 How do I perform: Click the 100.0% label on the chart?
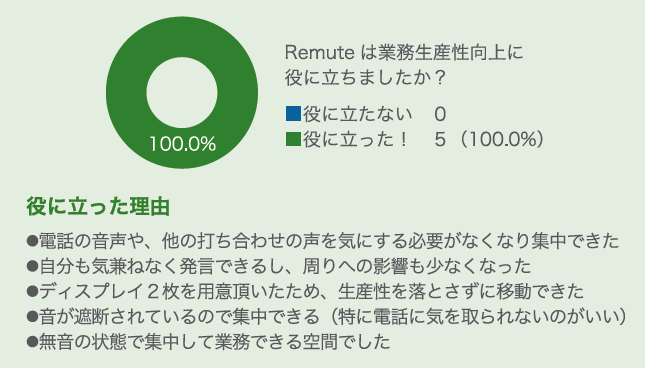coord(182,144)
